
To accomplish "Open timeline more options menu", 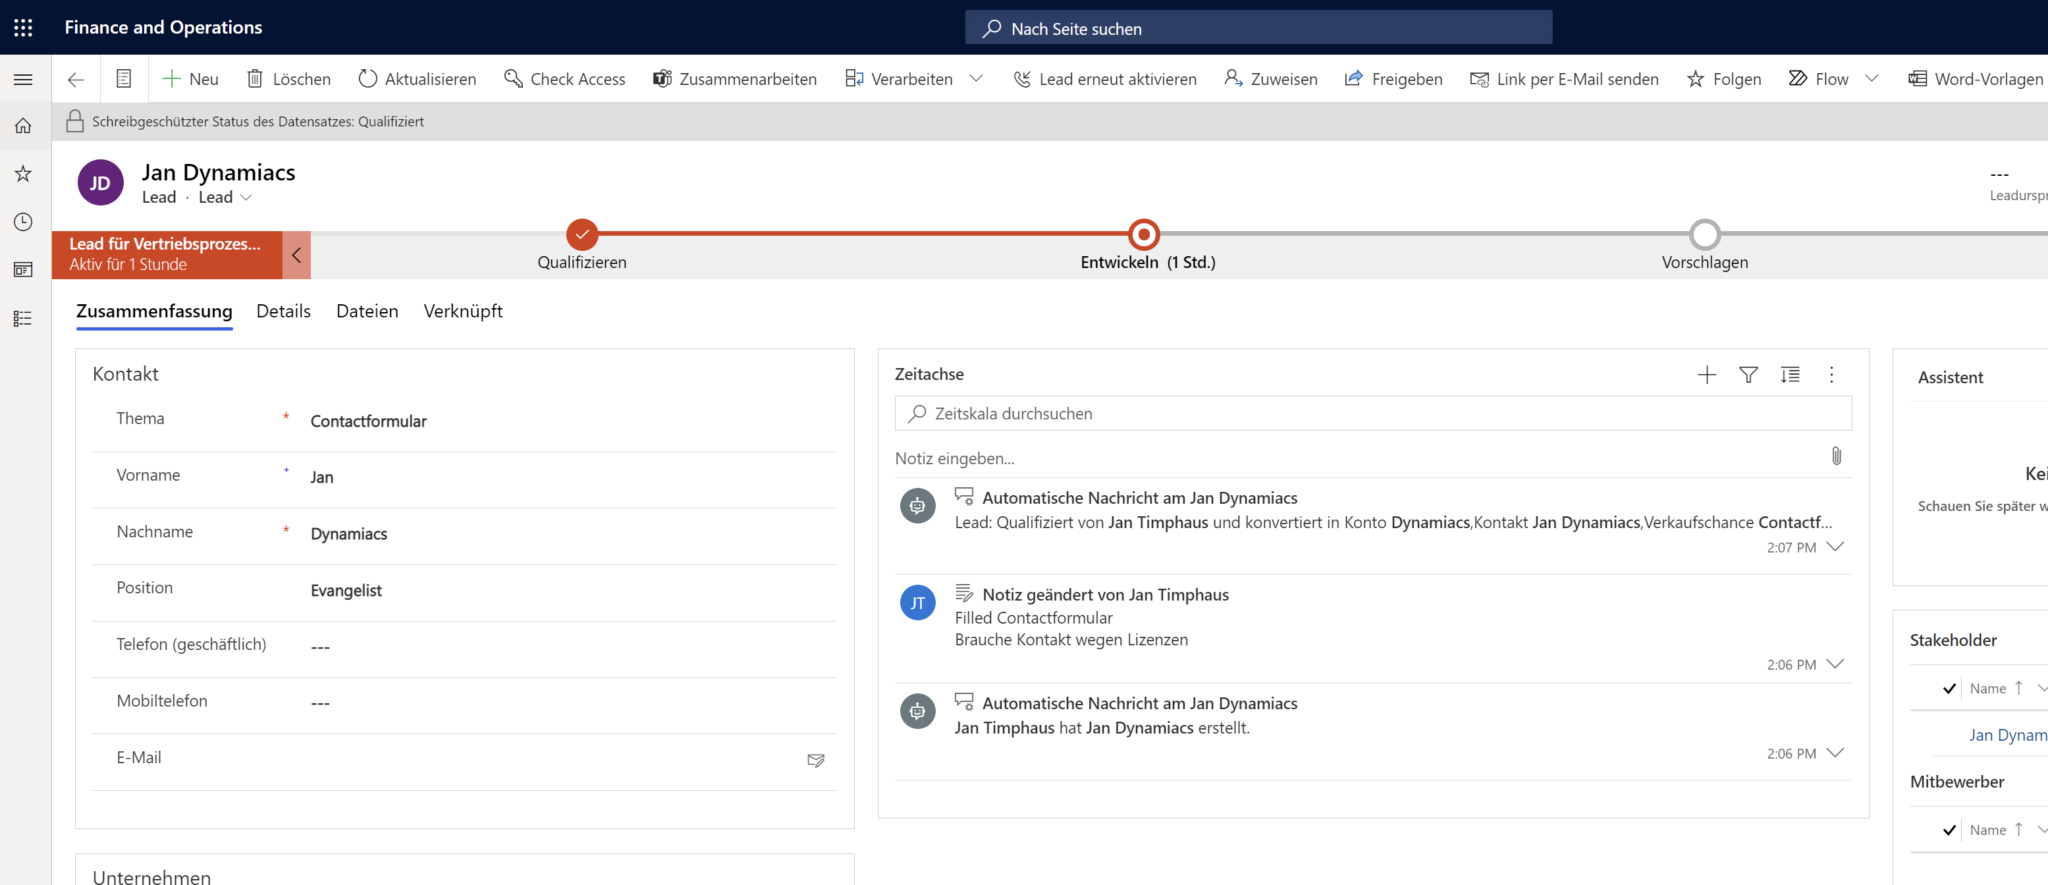I will 1831,375.
